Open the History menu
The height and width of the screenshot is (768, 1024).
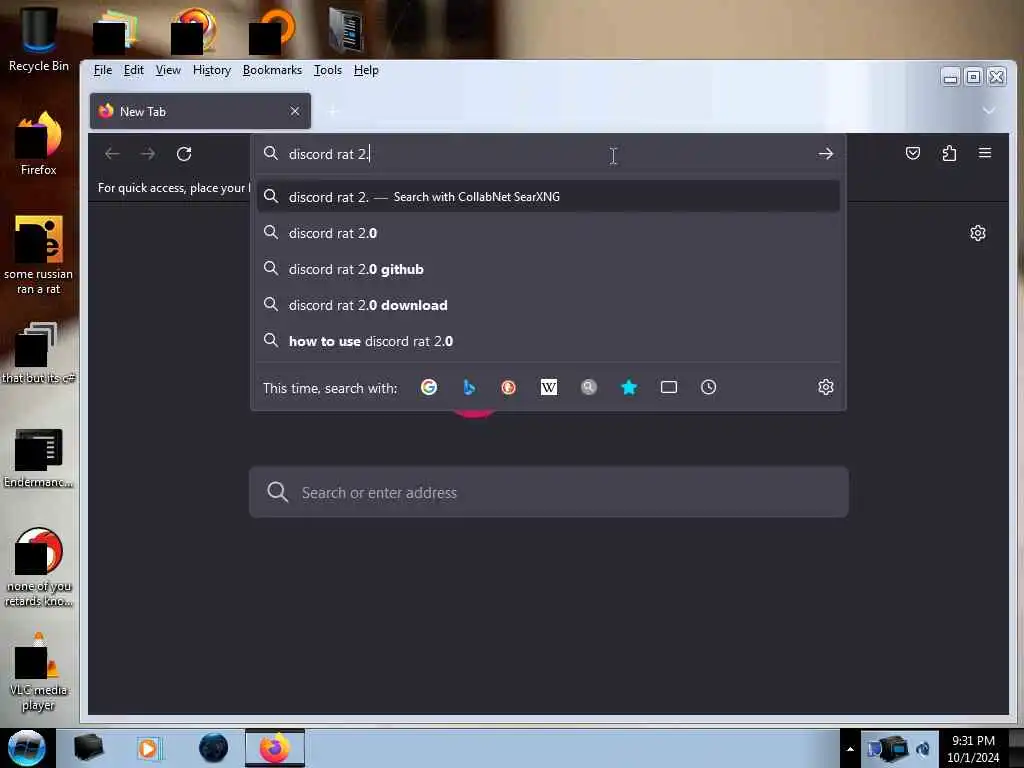[x=212, y=70]
